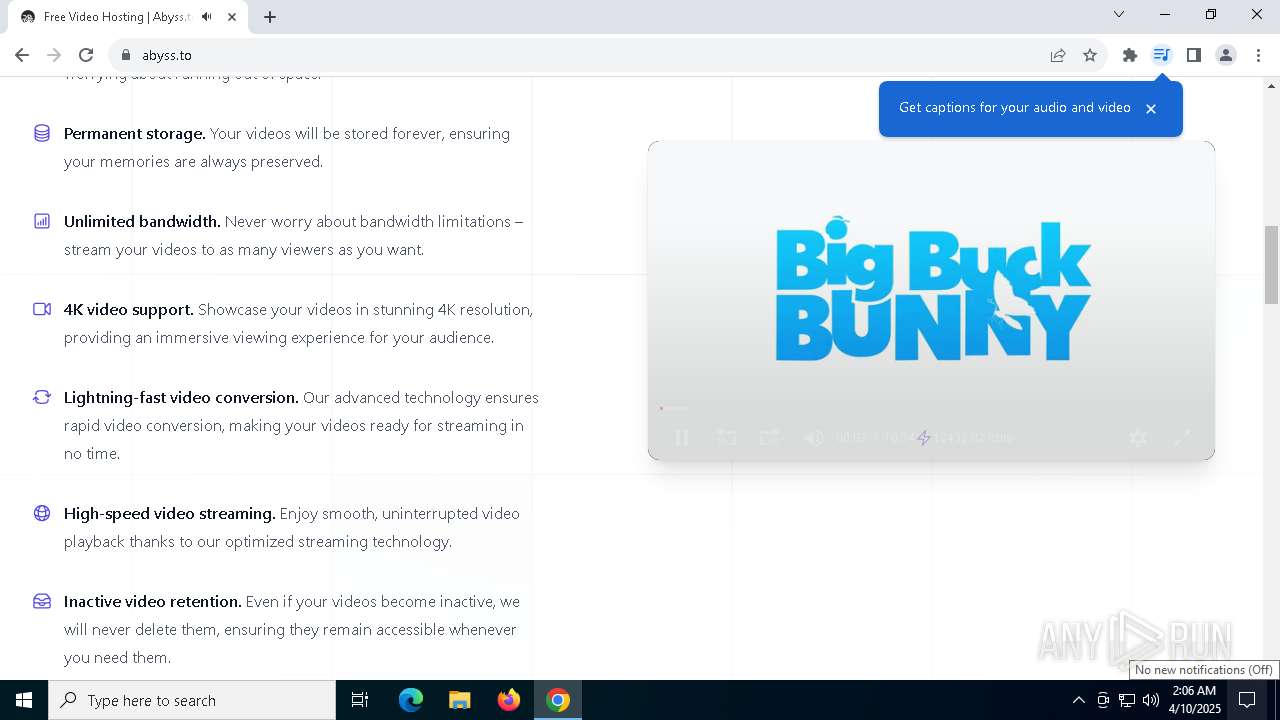Image resolution: width=1280 pixels, height=720 pixels.
Task: Click the Inactive video retention heading
Action: click(153, 601)
